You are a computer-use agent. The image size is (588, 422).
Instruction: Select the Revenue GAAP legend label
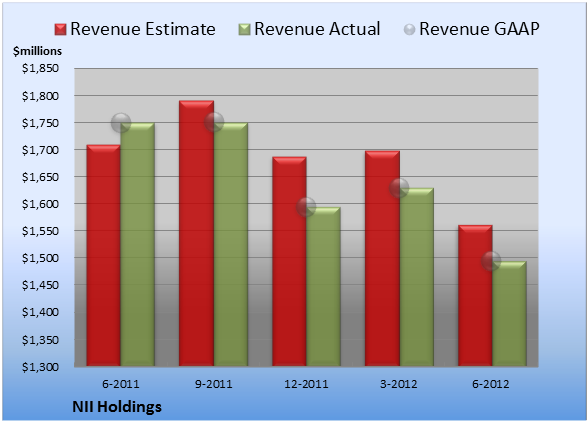pos(480,29)
